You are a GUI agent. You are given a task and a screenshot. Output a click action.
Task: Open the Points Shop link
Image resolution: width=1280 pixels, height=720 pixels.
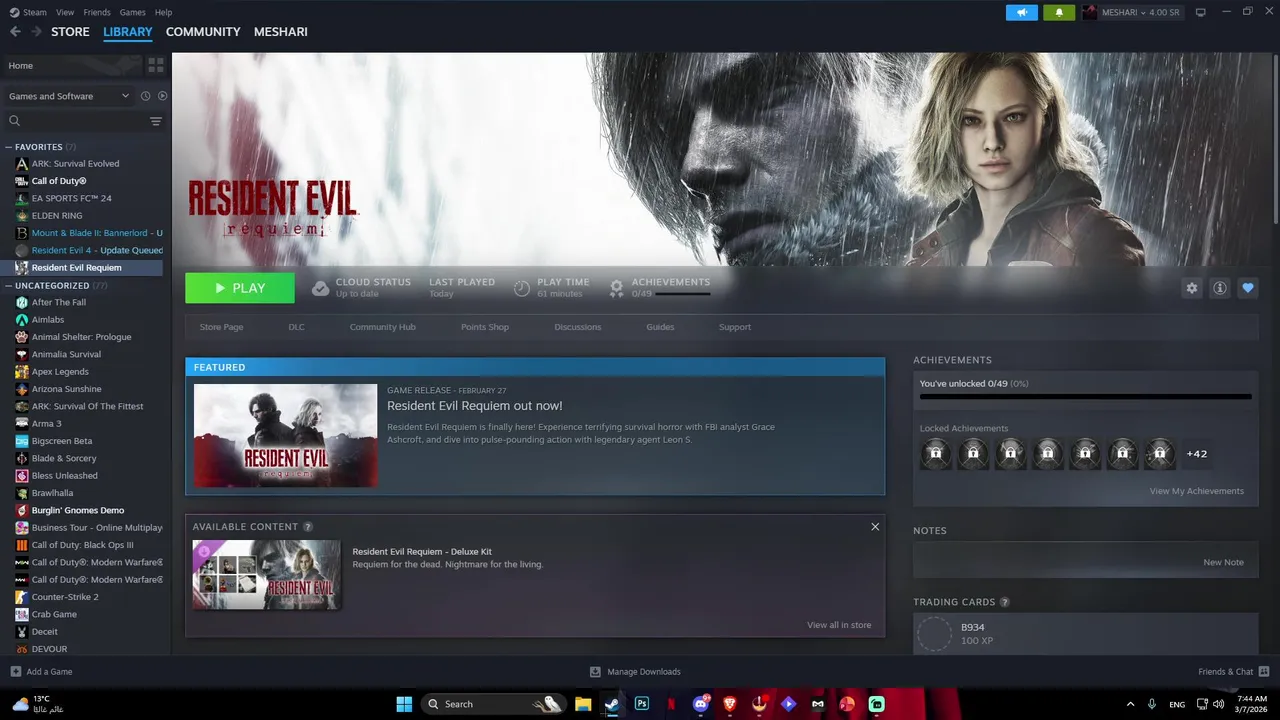(485, 327)
